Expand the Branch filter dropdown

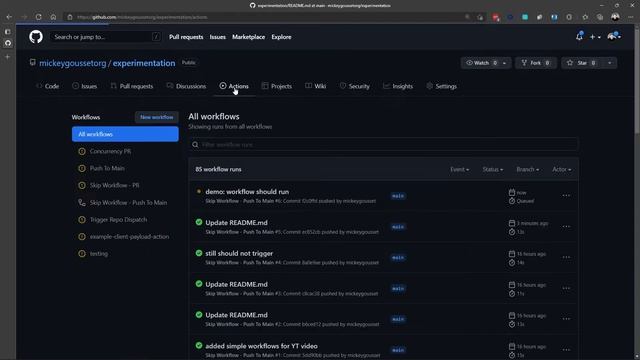pos(527,169)
